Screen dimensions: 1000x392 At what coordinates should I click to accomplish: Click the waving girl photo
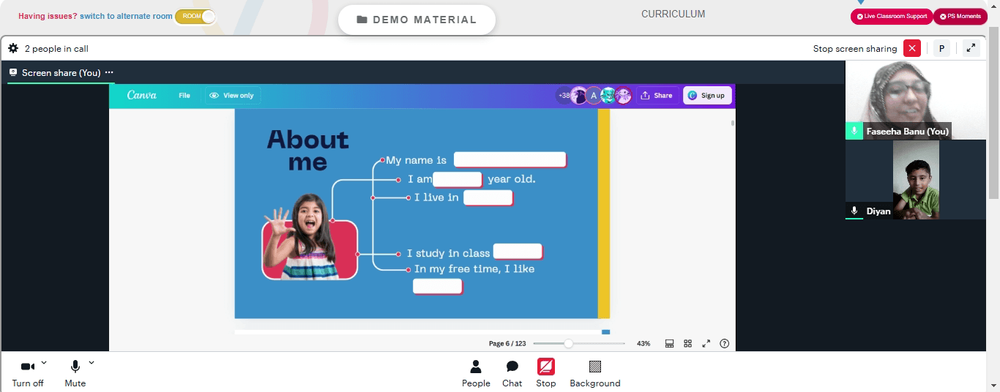309,237
